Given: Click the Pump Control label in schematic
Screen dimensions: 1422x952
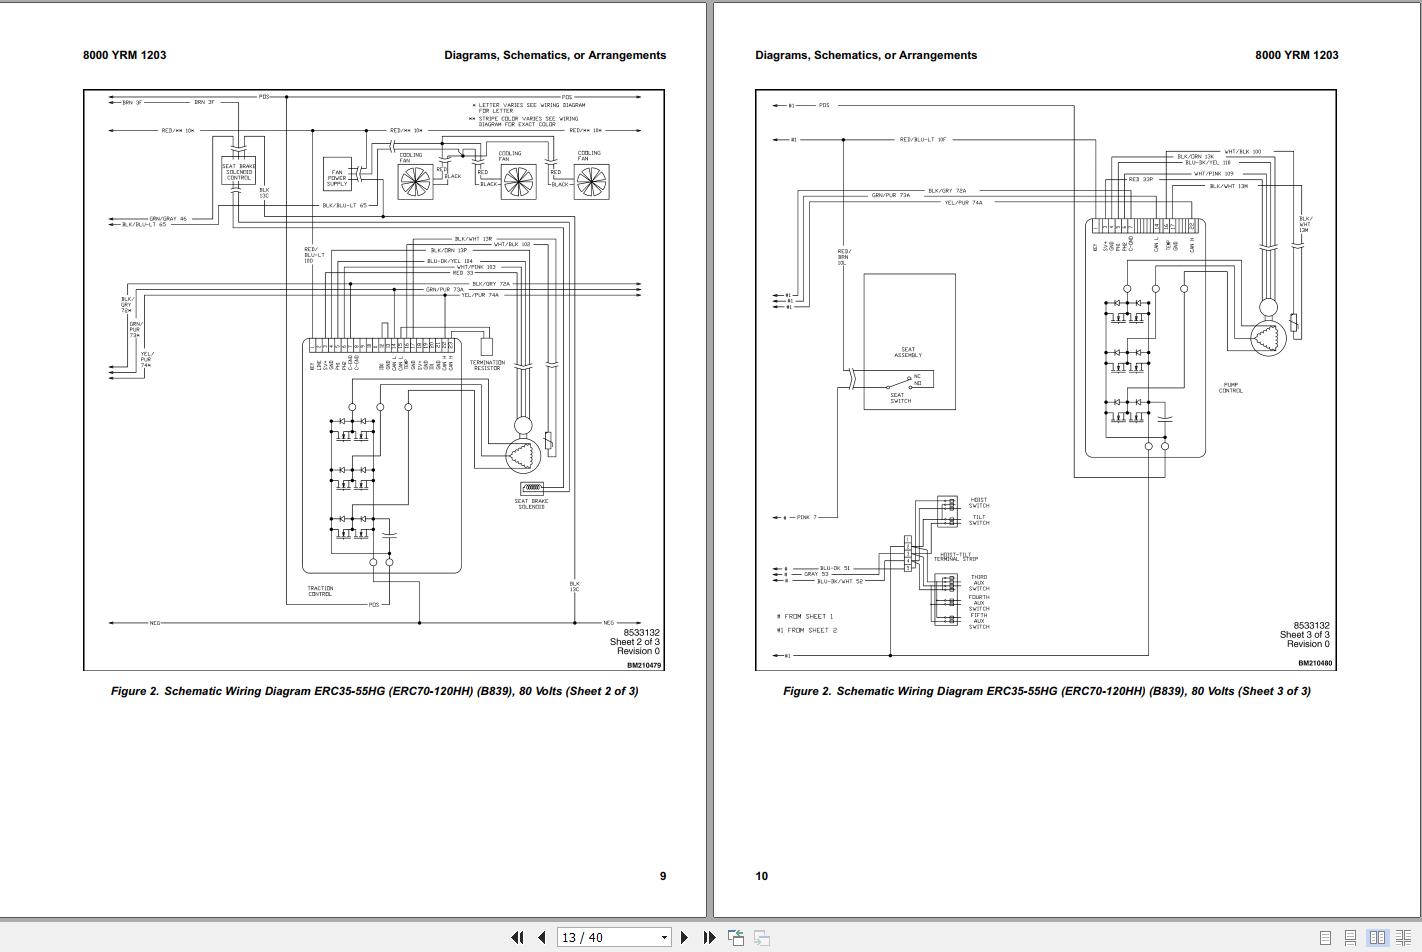Looking at the screenshot, I should pos(1230,388).
